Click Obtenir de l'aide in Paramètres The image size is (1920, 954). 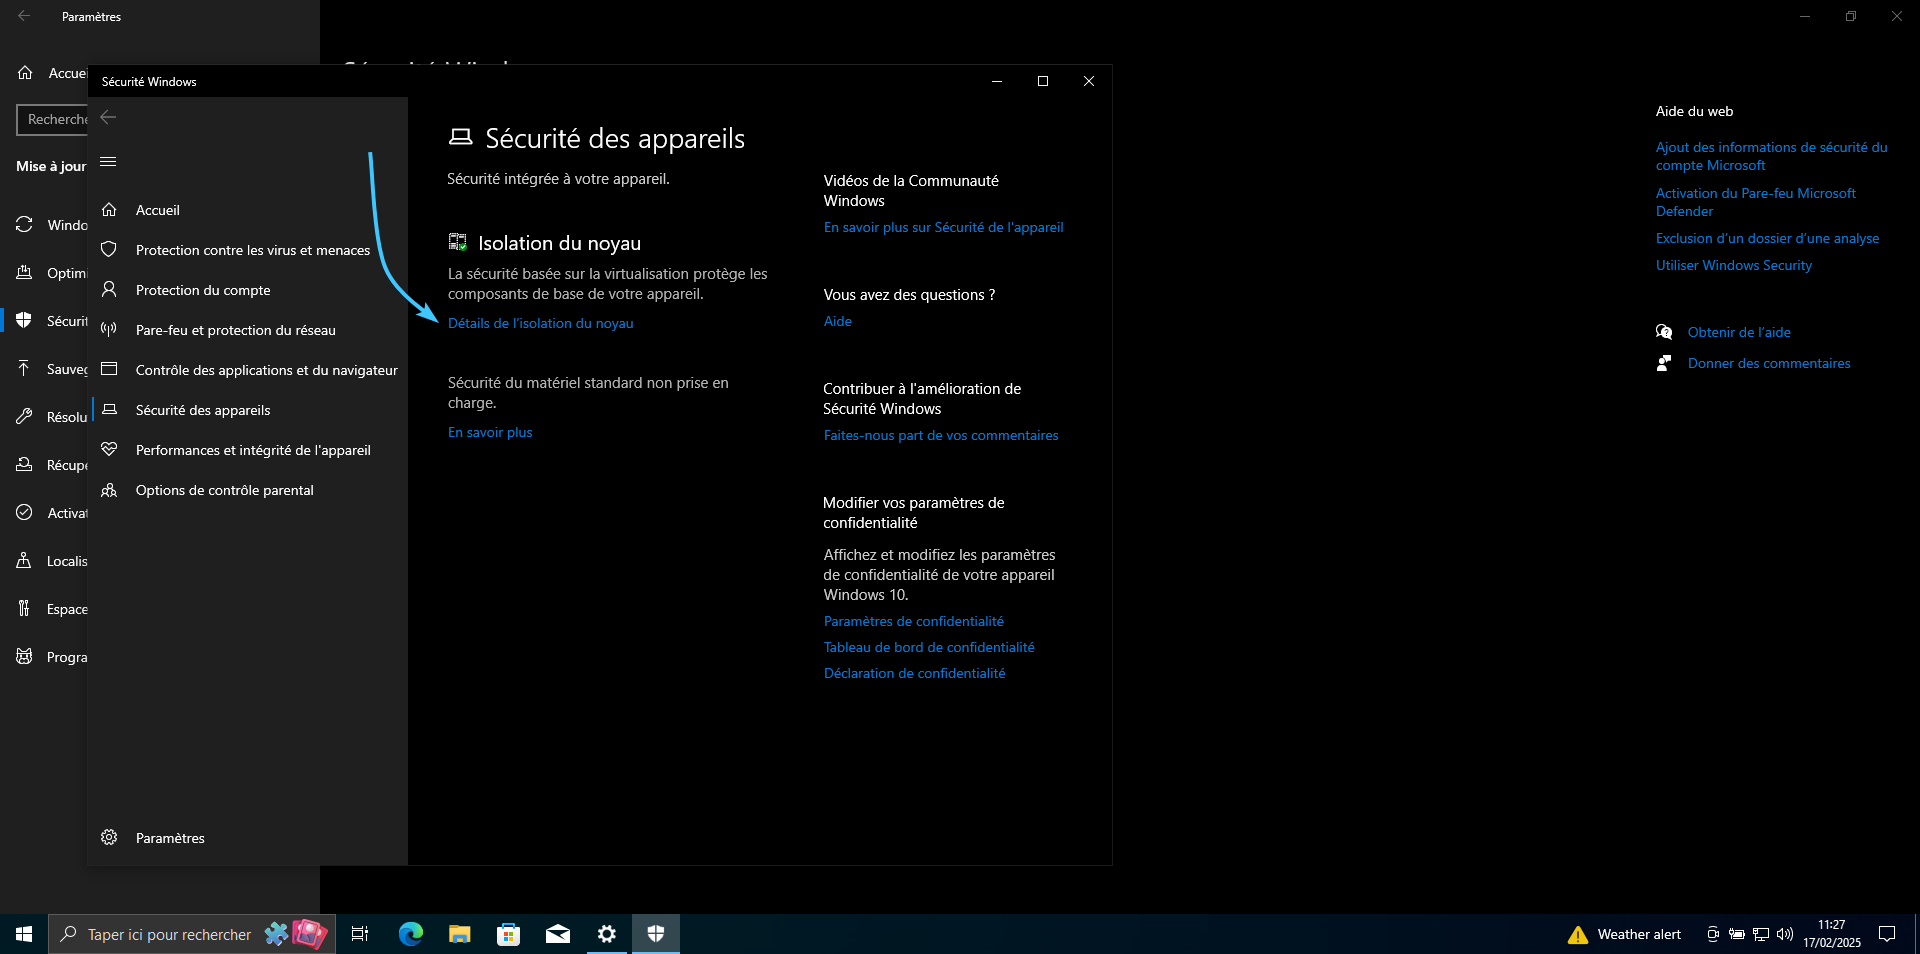(x=1739, y=332)
